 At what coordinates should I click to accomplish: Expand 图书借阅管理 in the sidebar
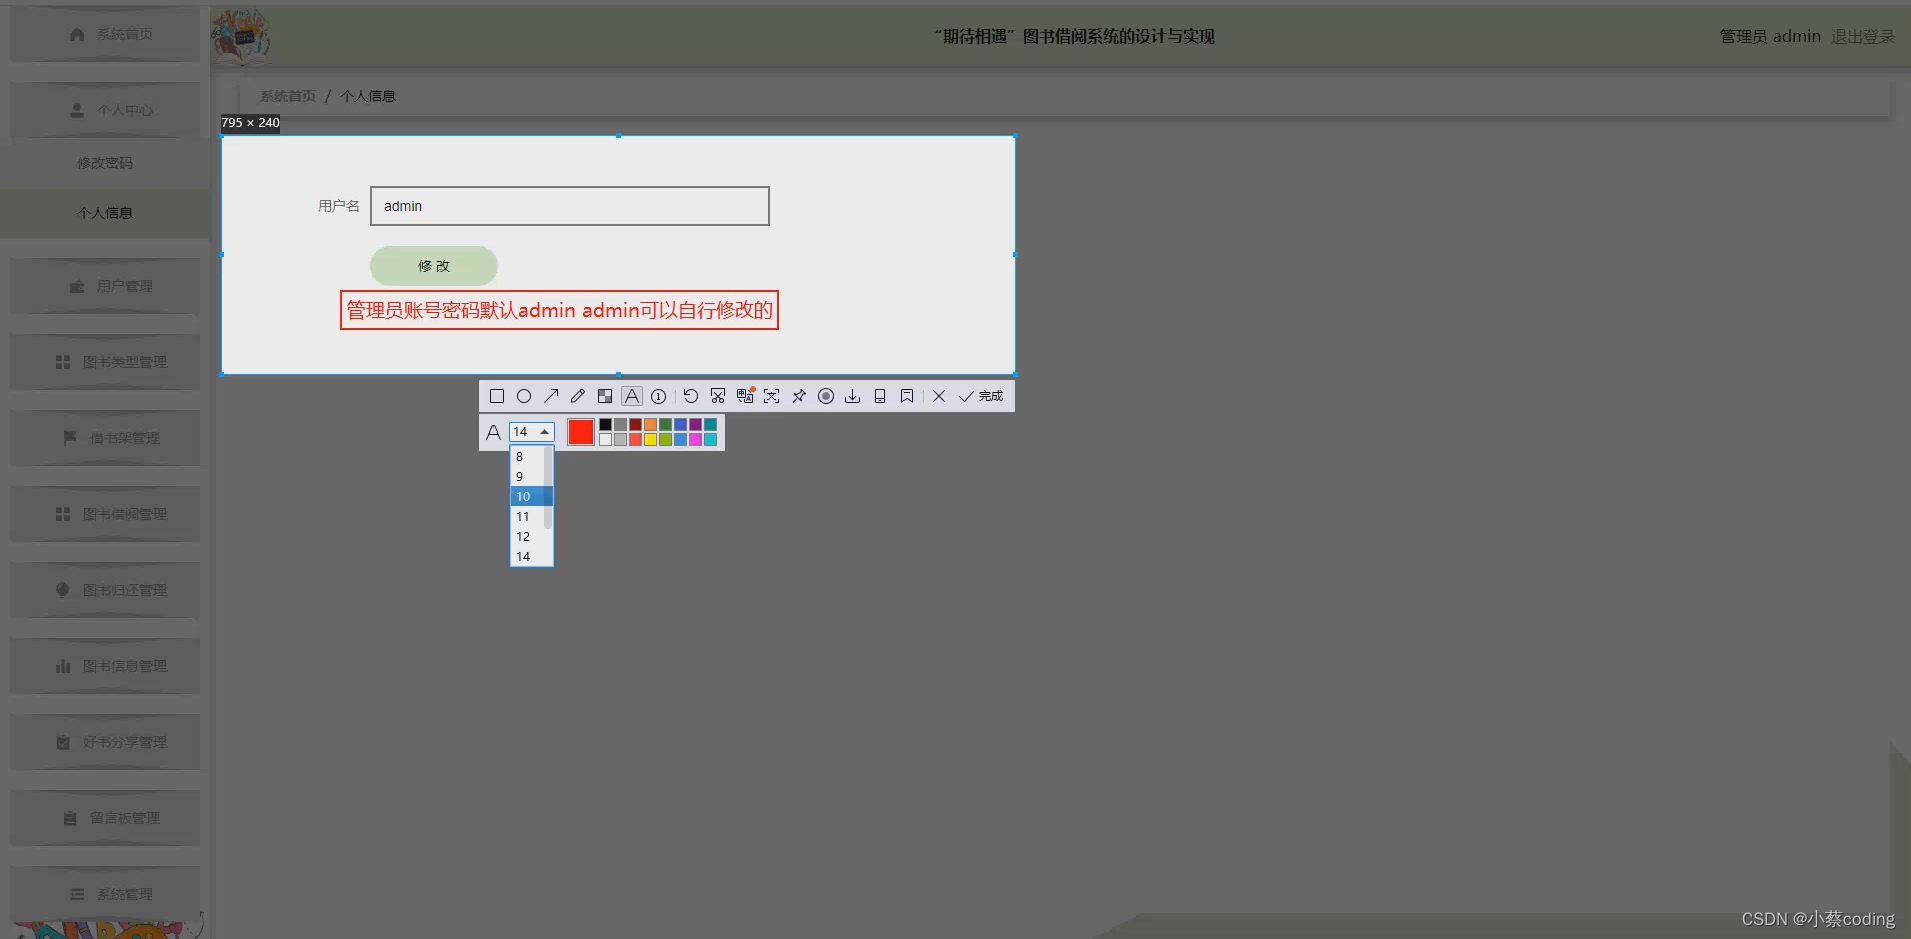coord(105,514)
